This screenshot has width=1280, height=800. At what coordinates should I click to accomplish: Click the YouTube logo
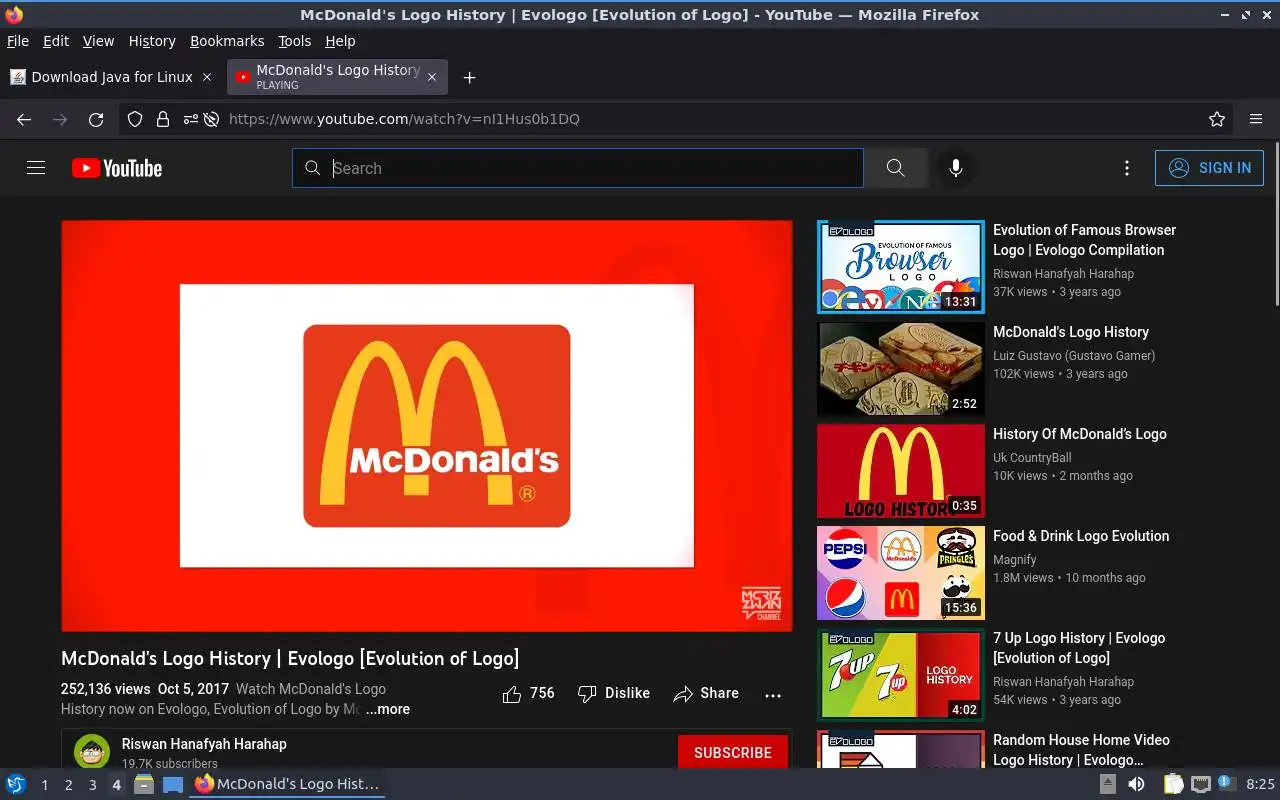[117, 168]
